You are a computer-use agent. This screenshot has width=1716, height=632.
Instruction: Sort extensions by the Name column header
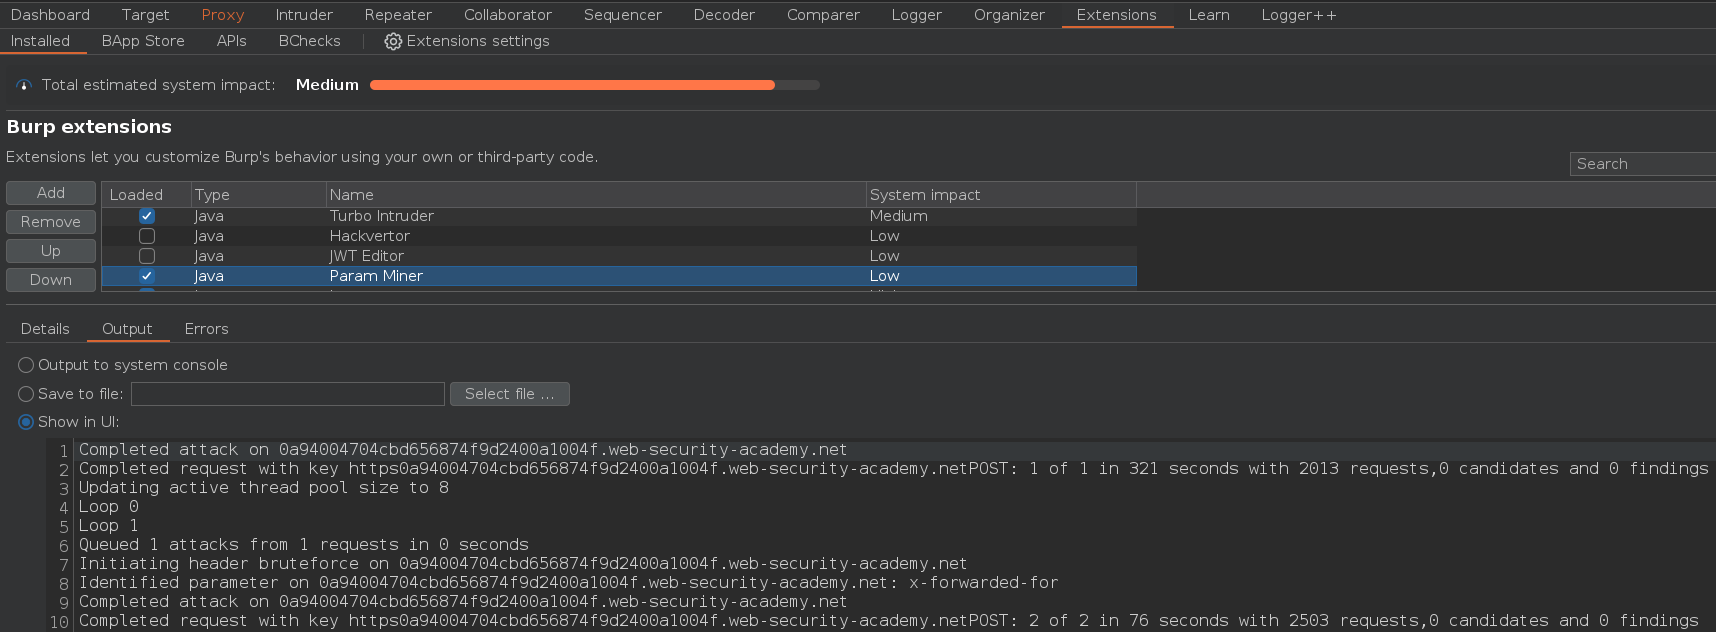(x=595, y=195)
